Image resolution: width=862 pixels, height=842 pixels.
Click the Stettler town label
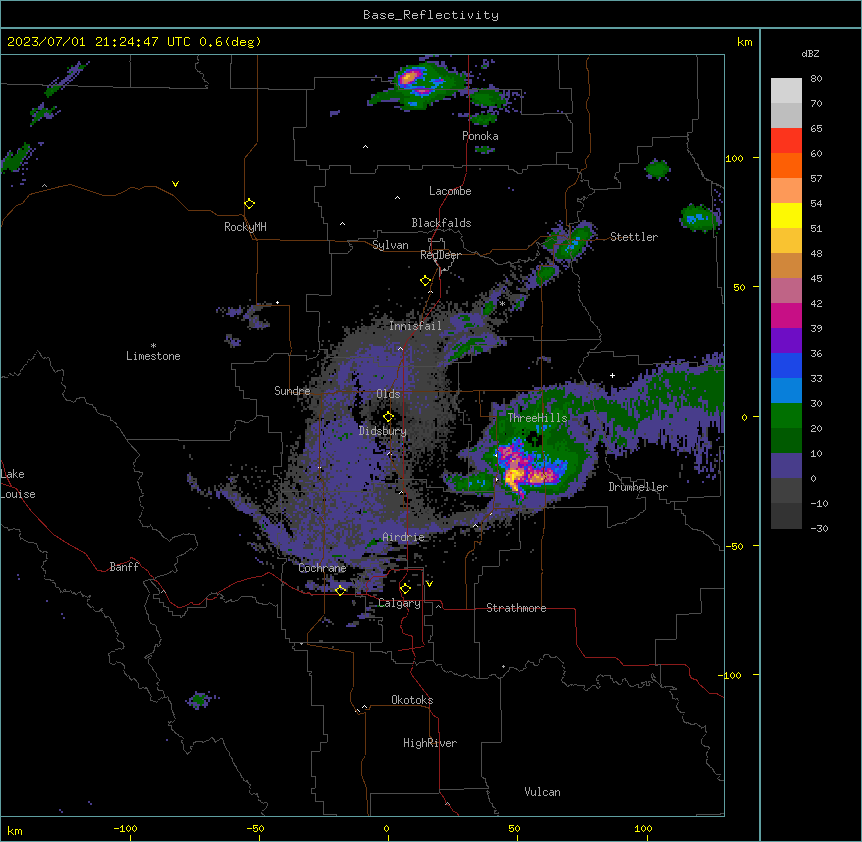634,237
